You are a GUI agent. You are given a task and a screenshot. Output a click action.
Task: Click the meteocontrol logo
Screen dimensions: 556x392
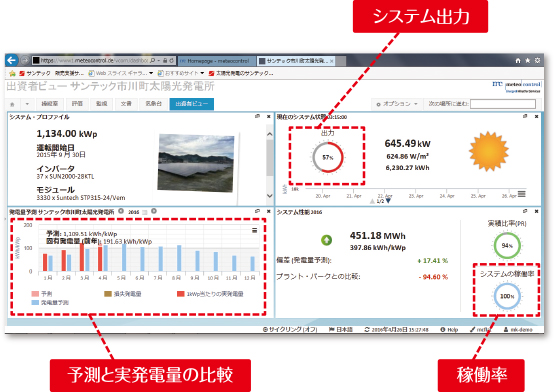click(516, 86)
